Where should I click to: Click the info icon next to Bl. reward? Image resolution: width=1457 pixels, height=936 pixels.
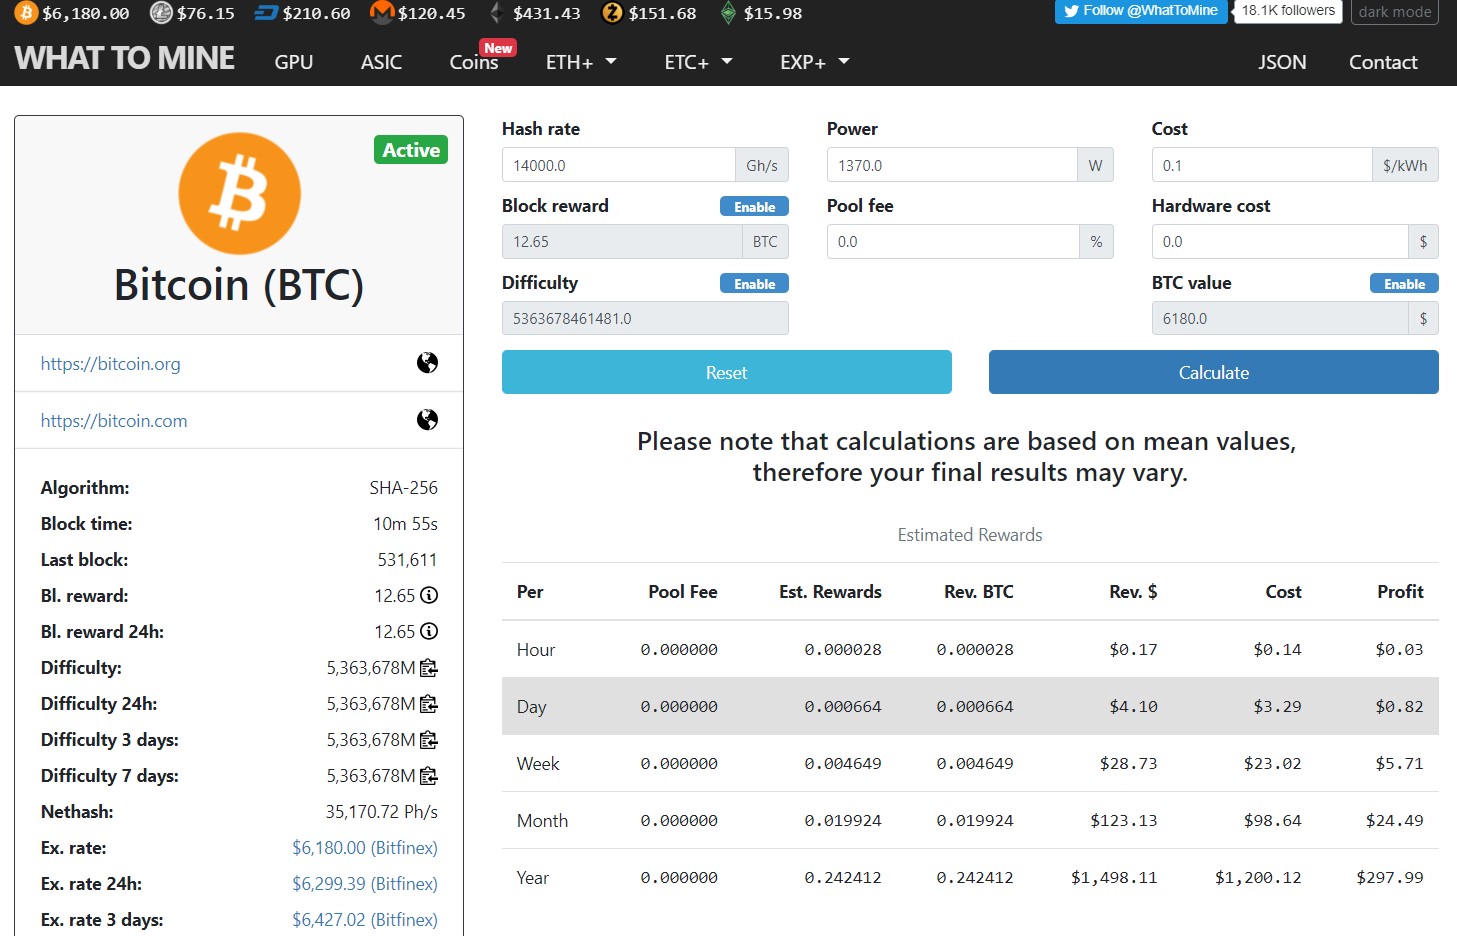(429, 595)
